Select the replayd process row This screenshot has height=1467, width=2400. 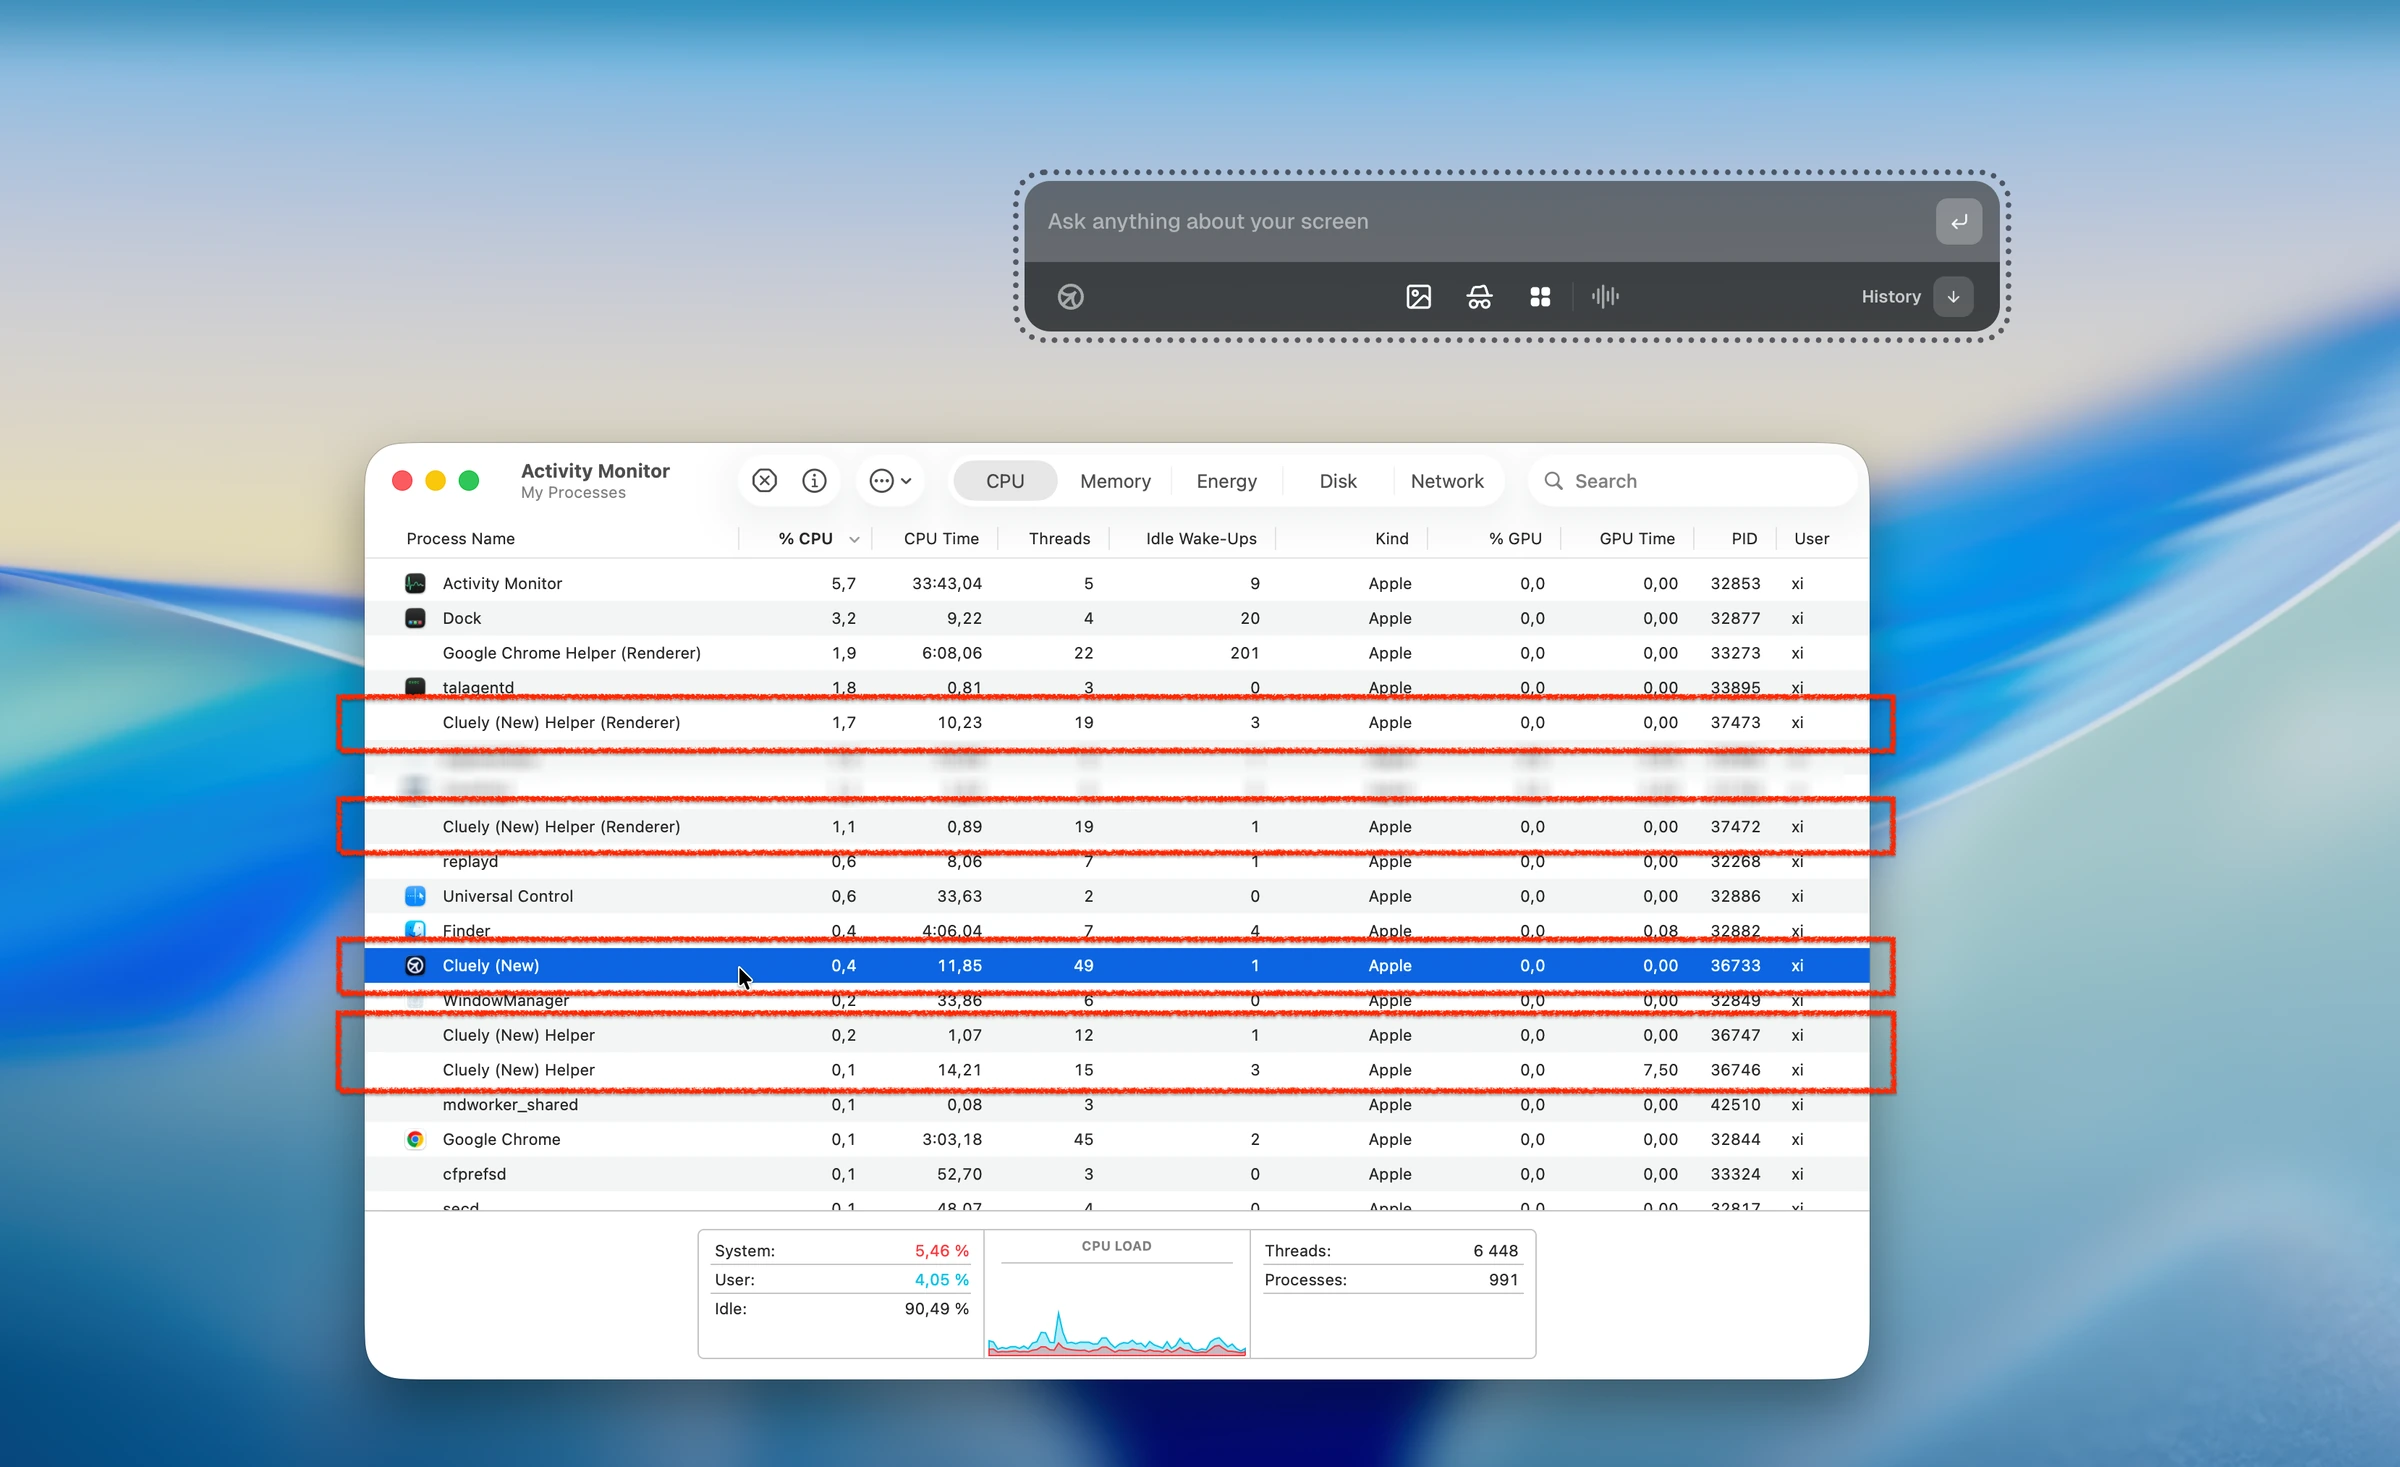pyautogui.click(x=1117, y=862)
